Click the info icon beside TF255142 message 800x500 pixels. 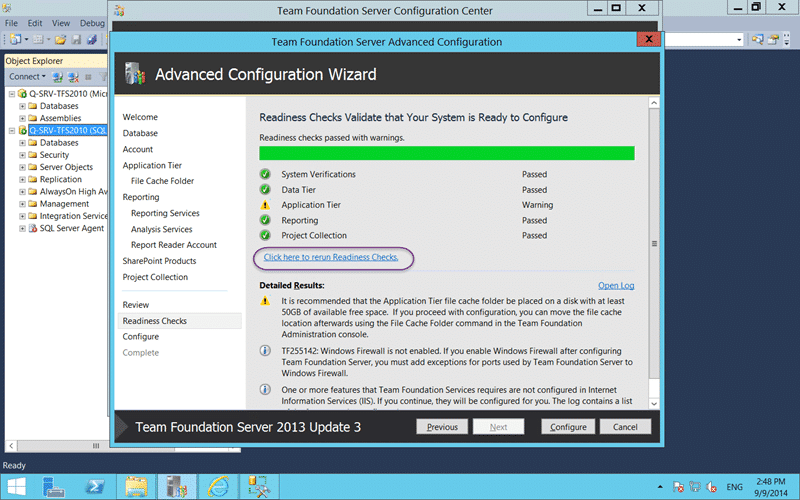pos(265,351)
